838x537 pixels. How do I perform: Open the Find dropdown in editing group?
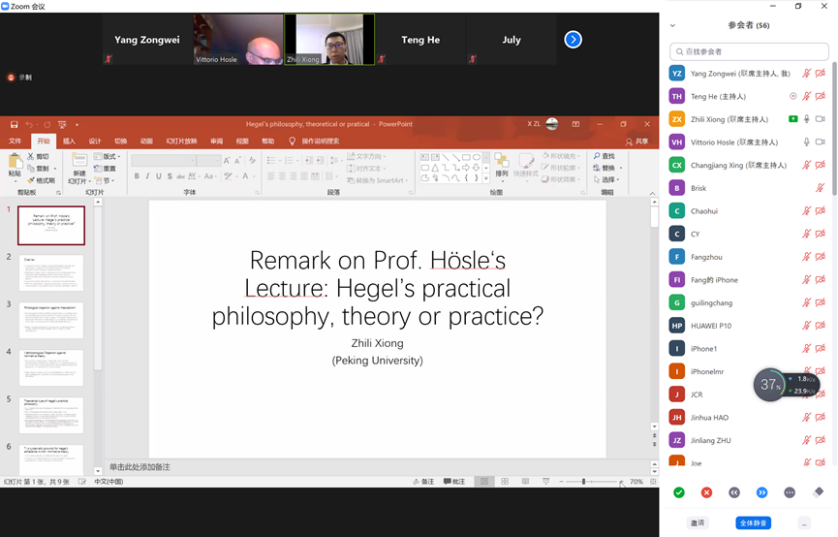click(604, 156)
